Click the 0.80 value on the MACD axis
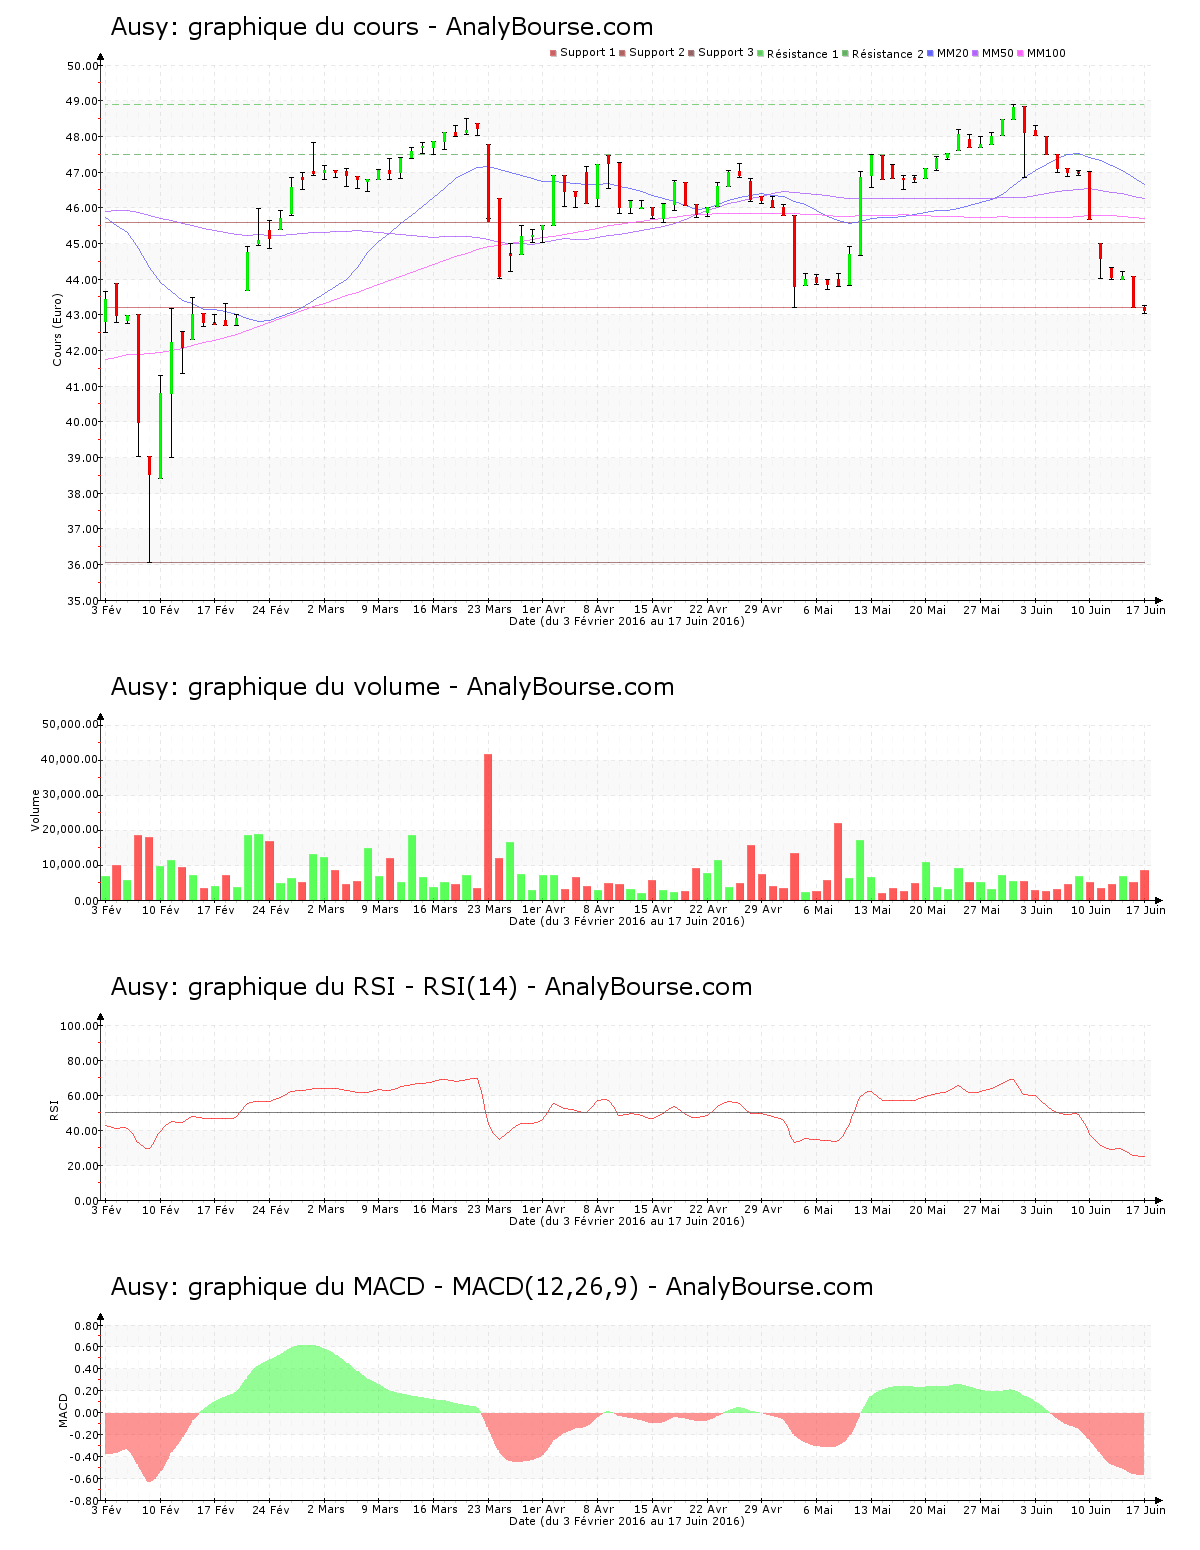 click(x=87, y=1326)
